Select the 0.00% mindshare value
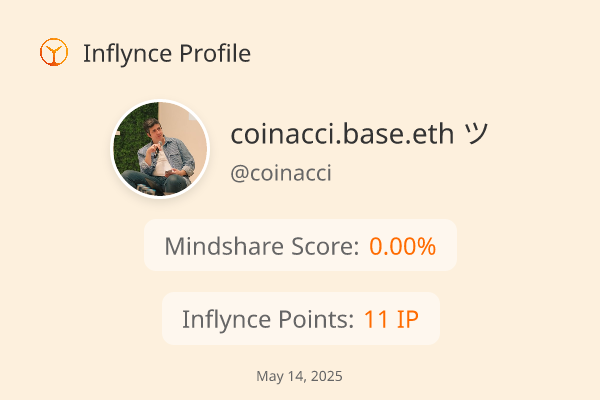This screenshot has width=600, height=400. click(x=403, y=246)
